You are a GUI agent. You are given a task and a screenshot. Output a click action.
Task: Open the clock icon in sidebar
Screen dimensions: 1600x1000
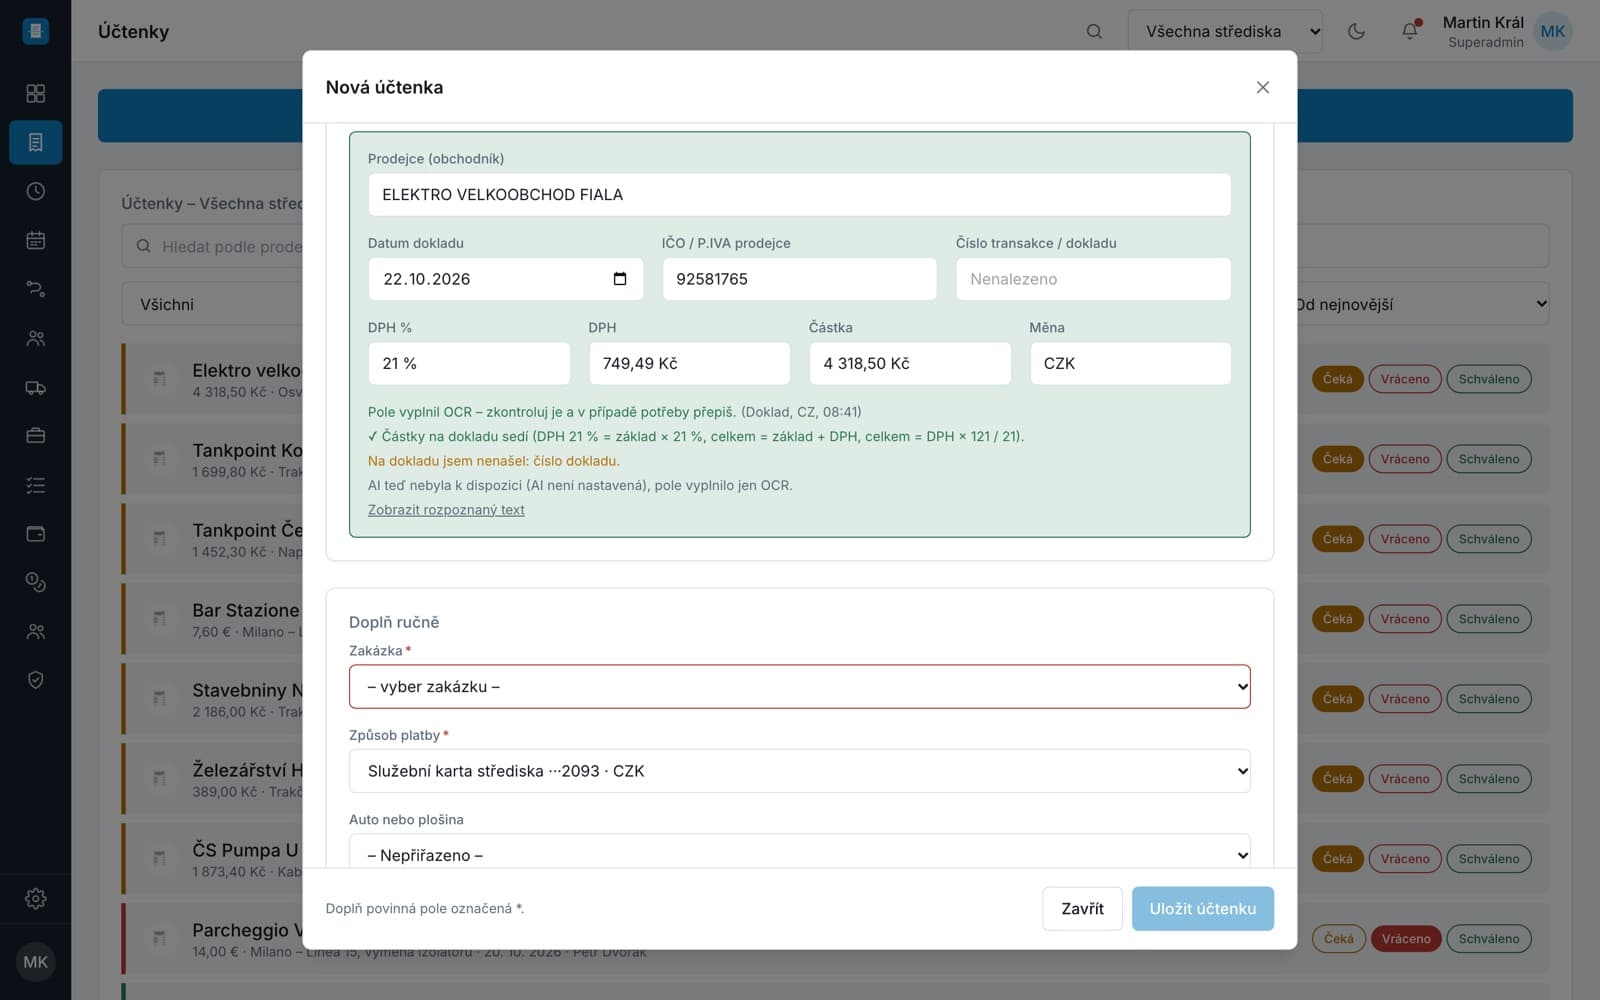pyautogui.click(x=35, y=191)
